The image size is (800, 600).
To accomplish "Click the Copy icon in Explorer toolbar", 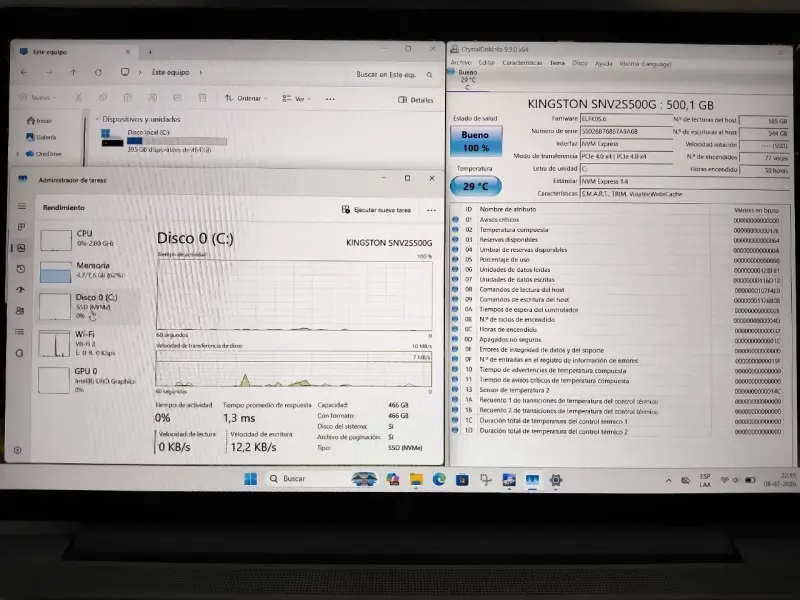I will coord(103,97).
